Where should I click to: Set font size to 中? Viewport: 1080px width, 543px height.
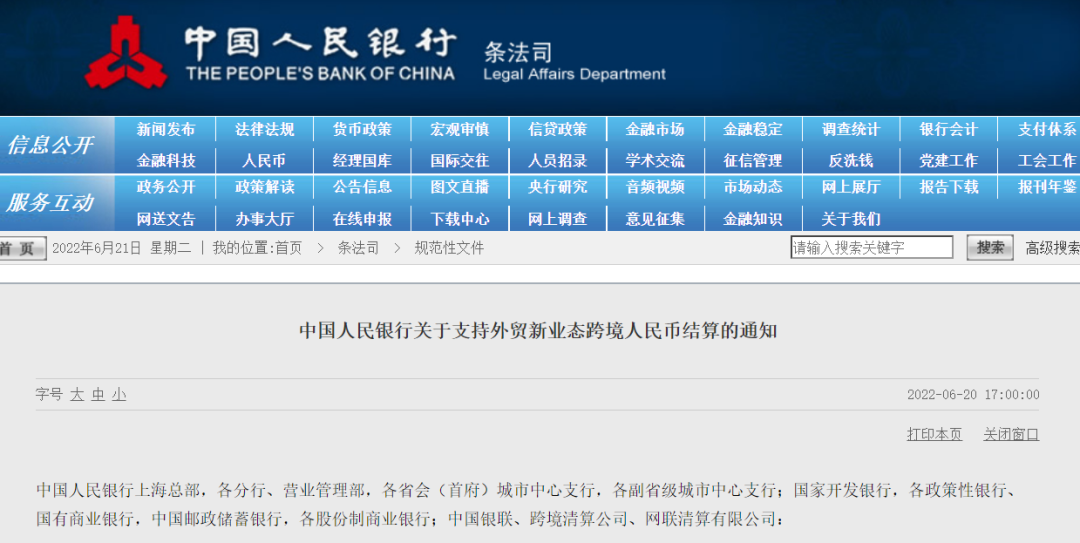98,395
